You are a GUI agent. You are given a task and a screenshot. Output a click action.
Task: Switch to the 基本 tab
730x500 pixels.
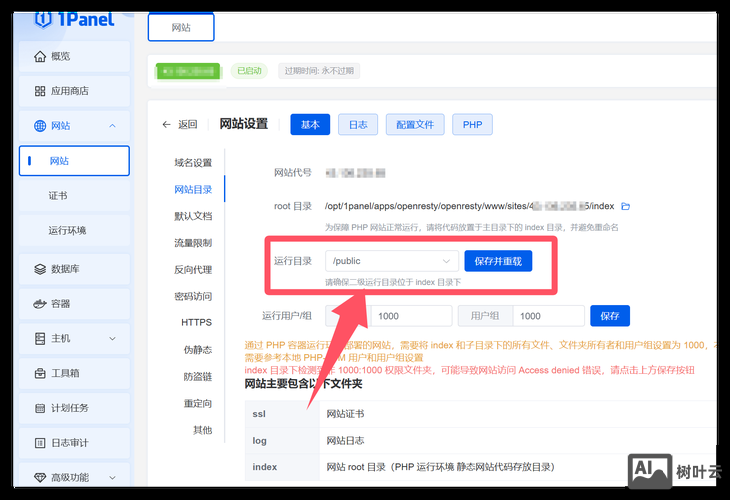point(310,125)
